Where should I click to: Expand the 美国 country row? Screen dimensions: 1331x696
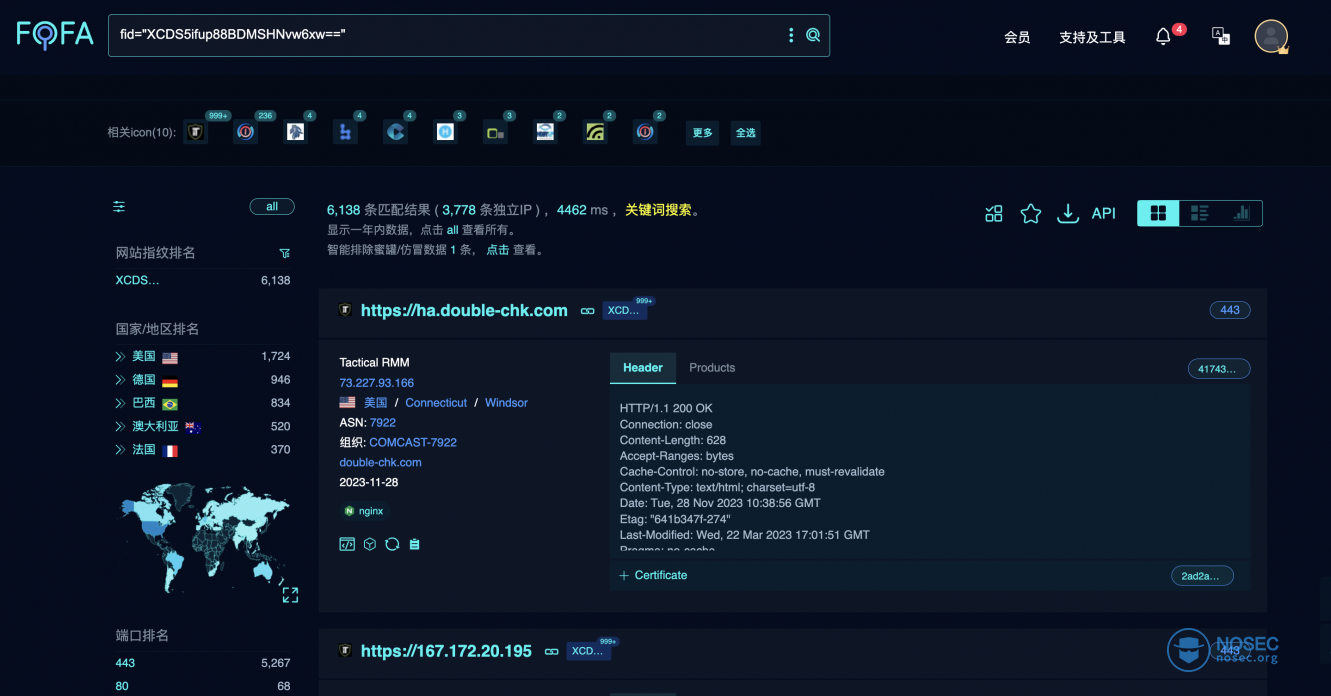pyautogui.click(x=120, y=357)
